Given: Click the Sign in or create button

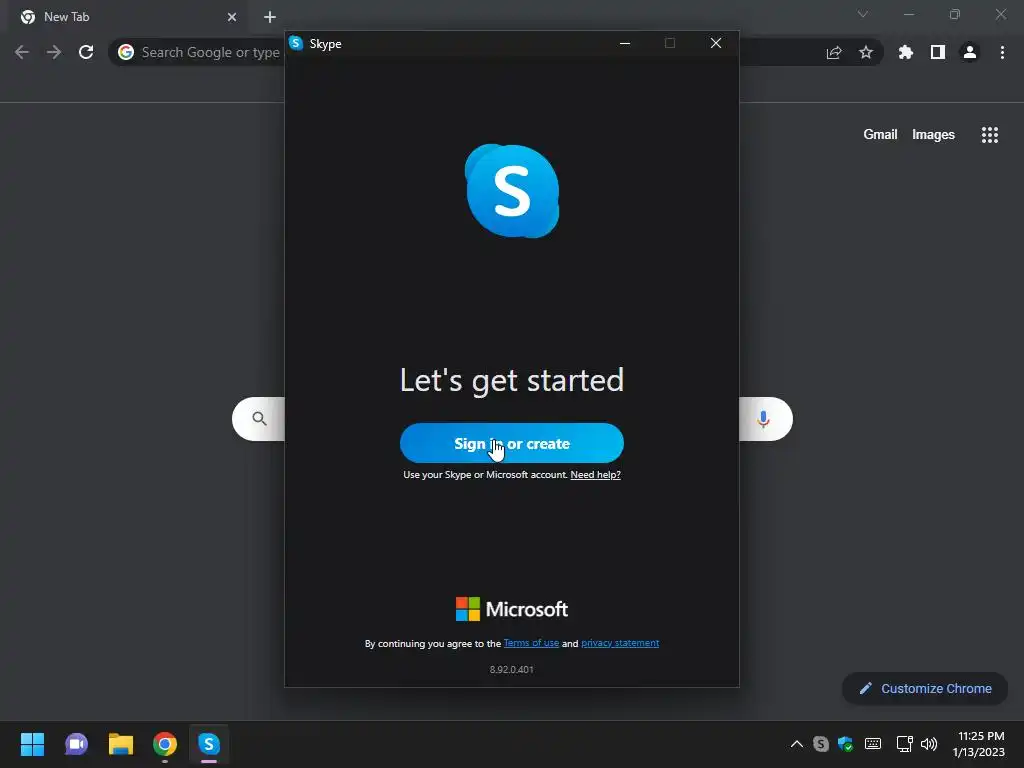Looking at the screenshot, I should tap(511, 443).
